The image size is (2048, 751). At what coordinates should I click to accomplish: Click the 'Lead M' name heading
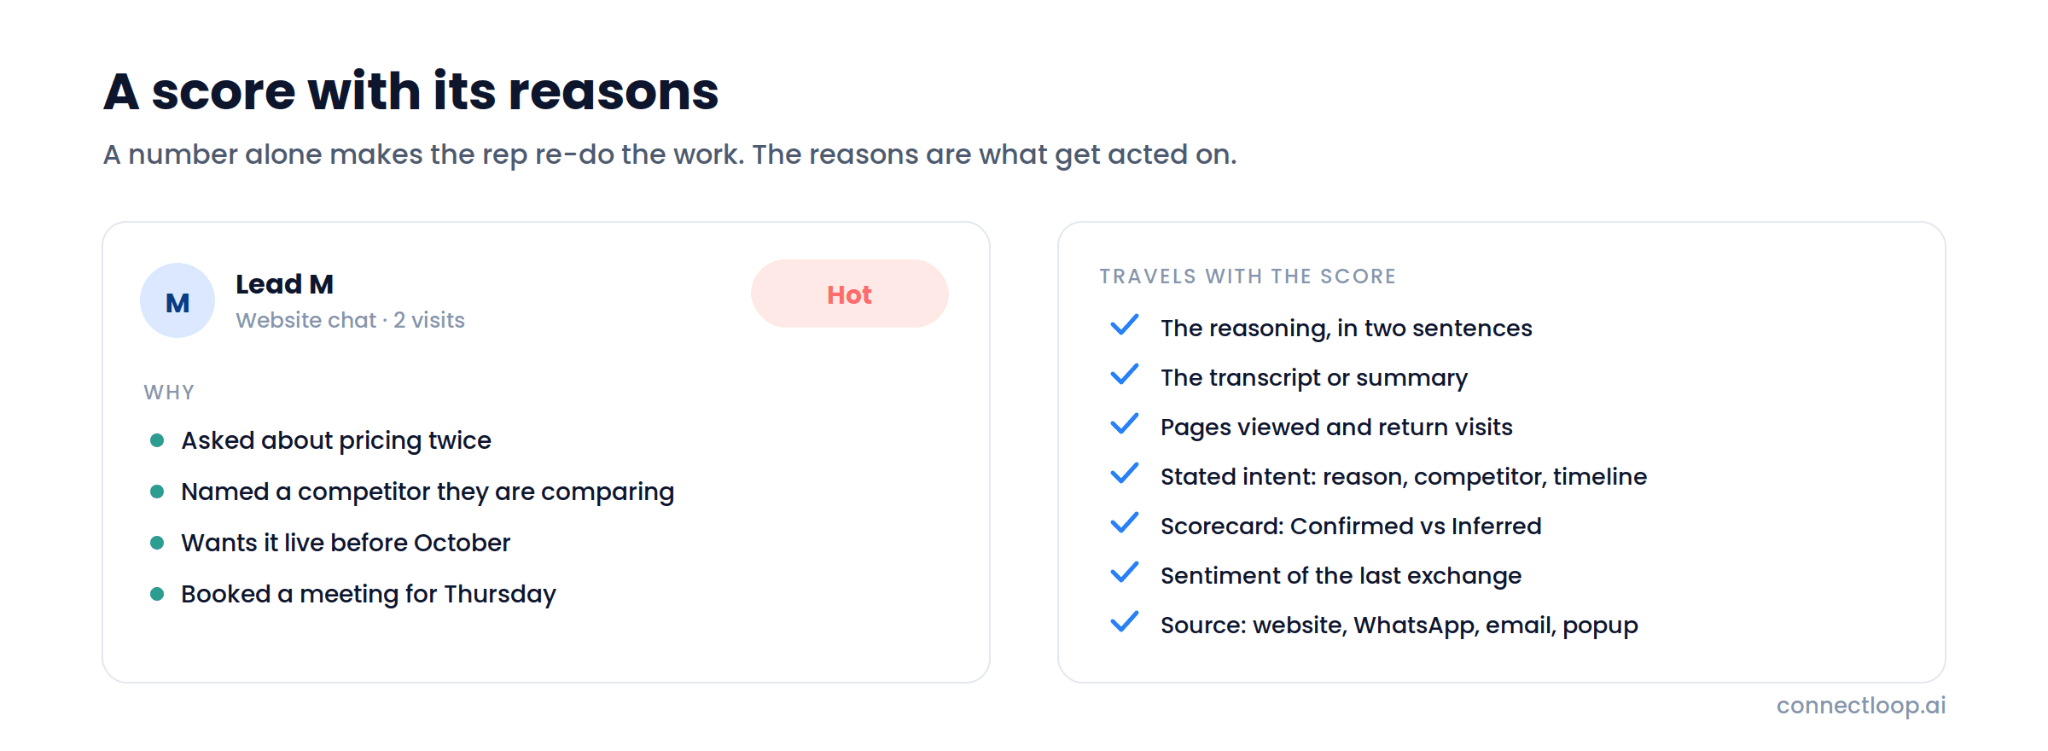click(284, 284)
